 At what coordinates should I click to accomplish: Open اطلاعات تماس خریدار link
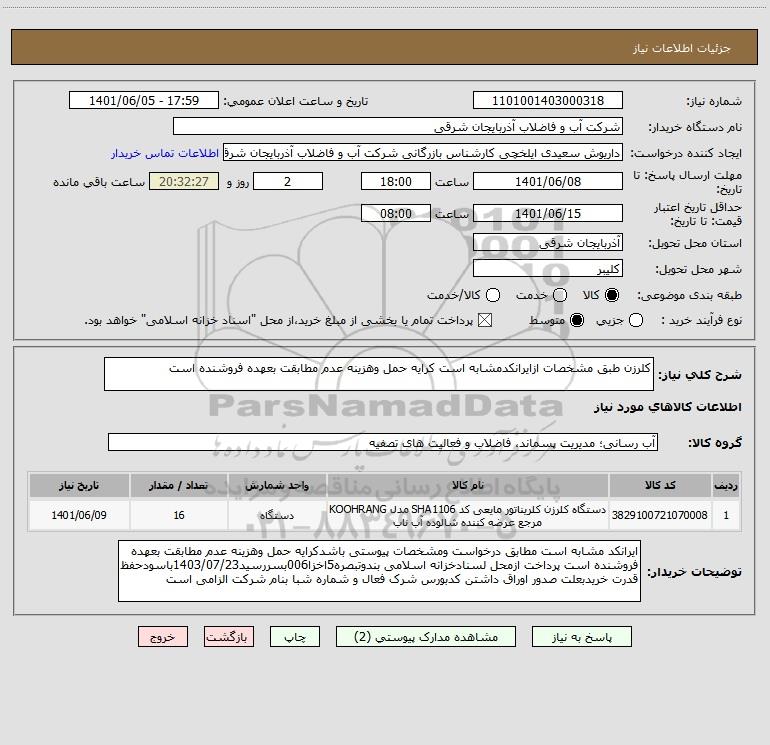165,153
